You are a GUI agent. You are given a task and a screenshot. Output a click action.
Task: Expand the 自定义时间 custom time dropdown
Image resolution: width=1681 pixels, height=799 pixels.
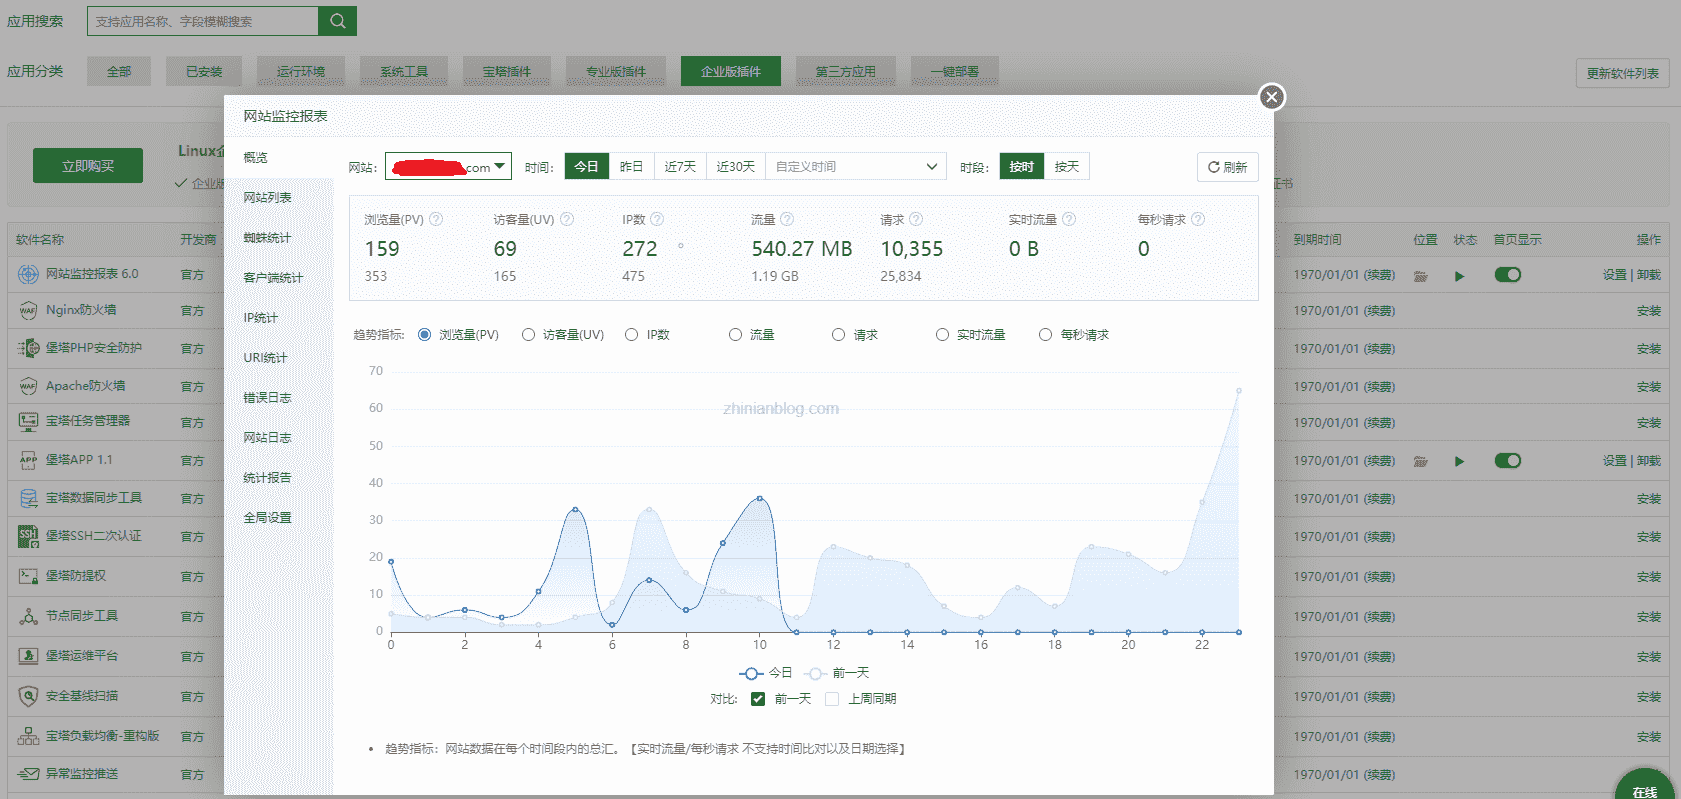856,167
